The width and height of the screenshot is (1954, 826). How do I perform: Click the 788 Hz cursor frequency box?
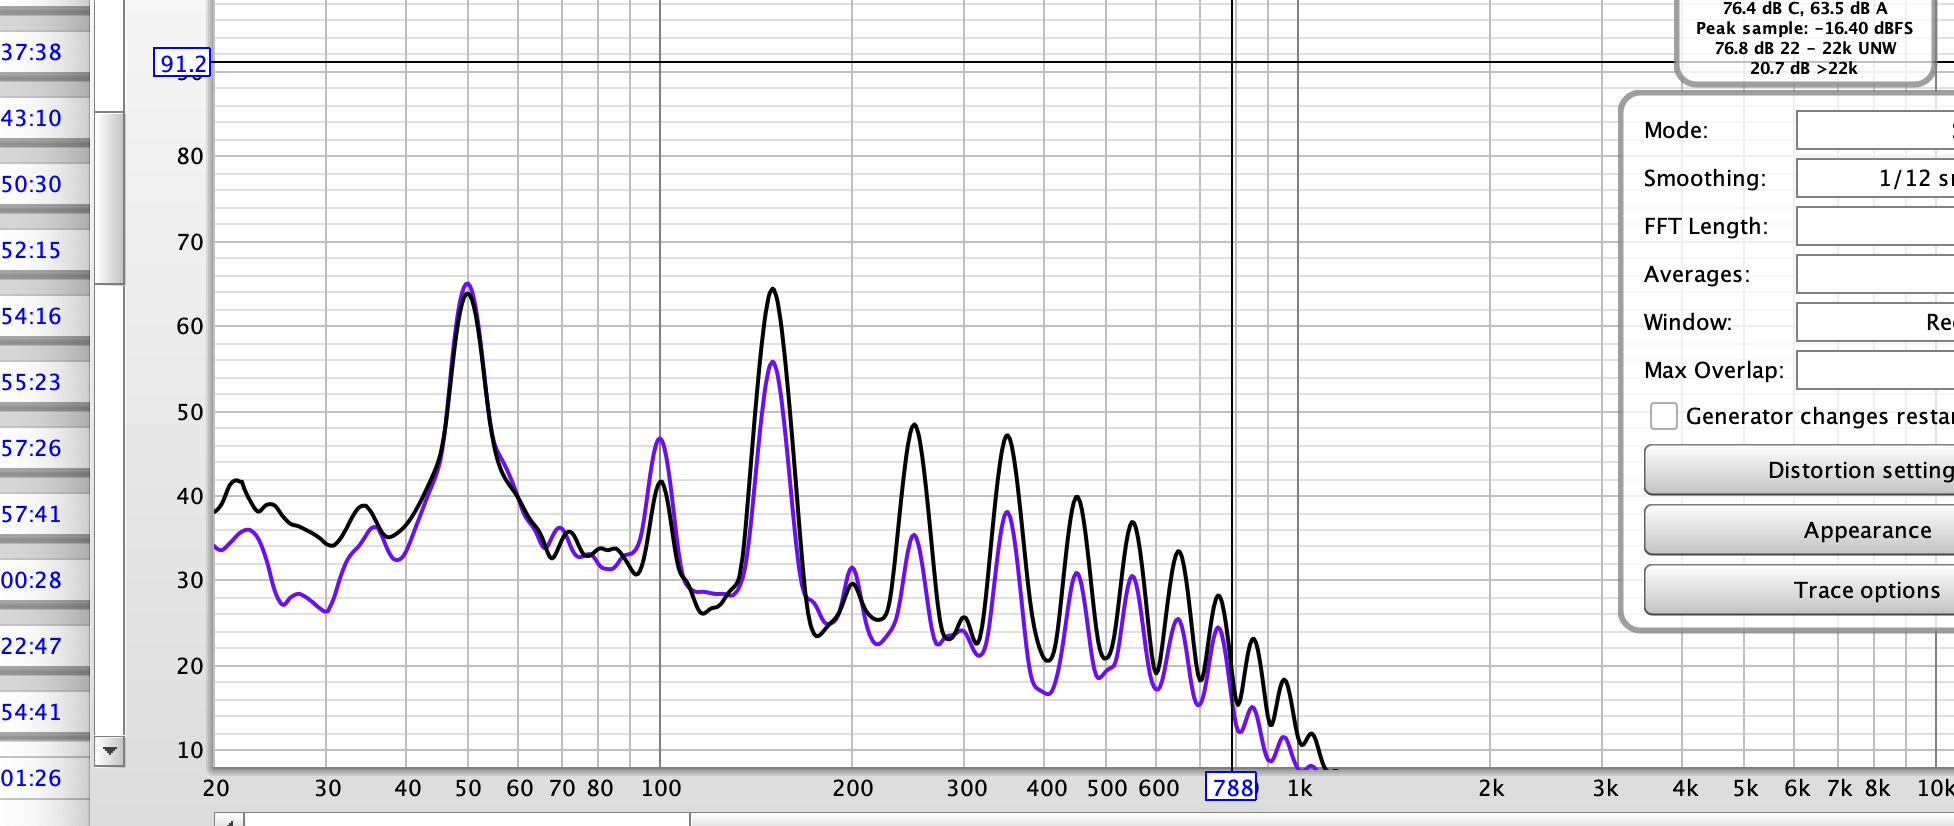(x=1231, y=788)
